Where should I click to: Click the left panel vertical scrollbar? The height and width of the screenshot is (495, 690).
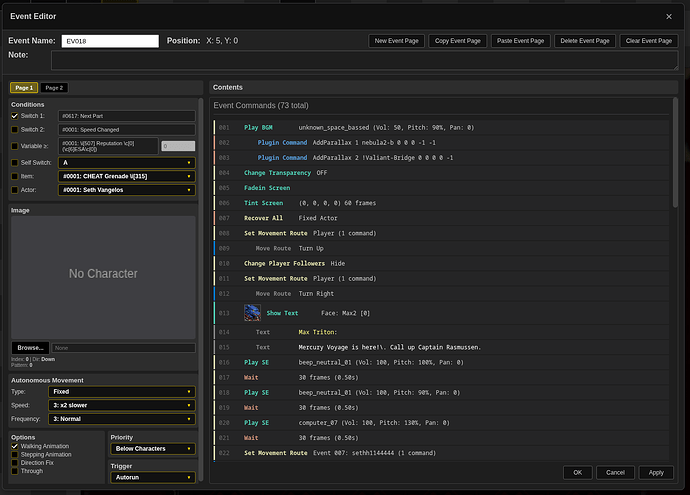201,289
